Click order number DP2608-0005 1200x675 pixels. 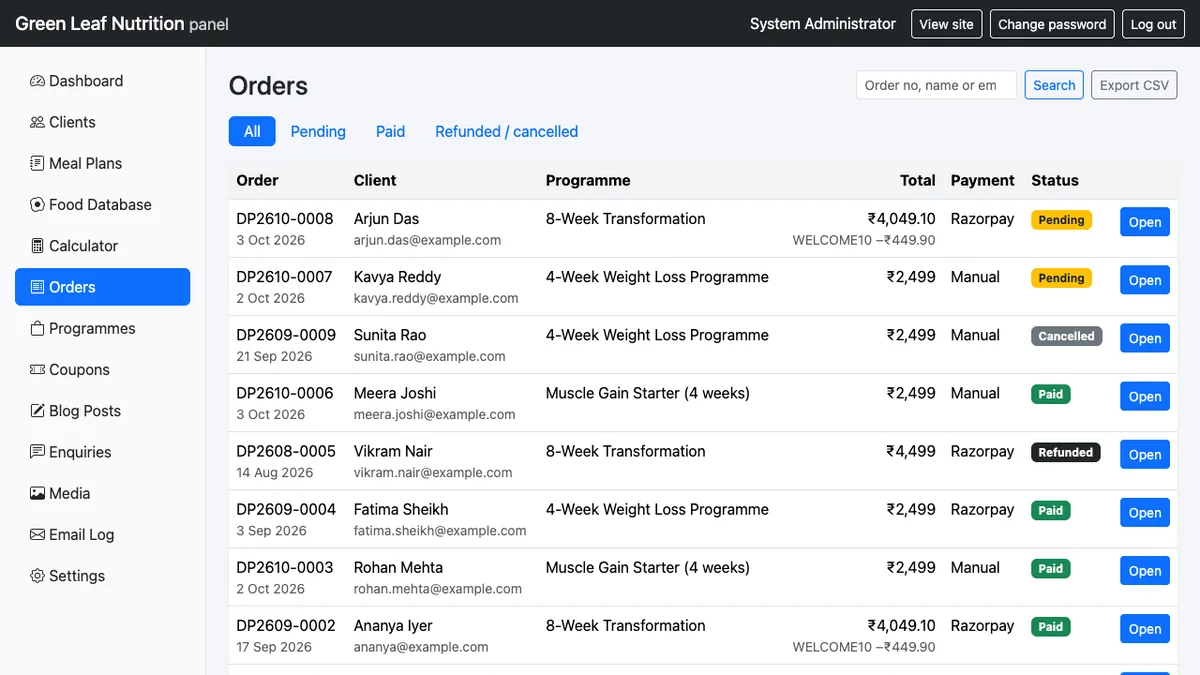(x=286, y=451)
